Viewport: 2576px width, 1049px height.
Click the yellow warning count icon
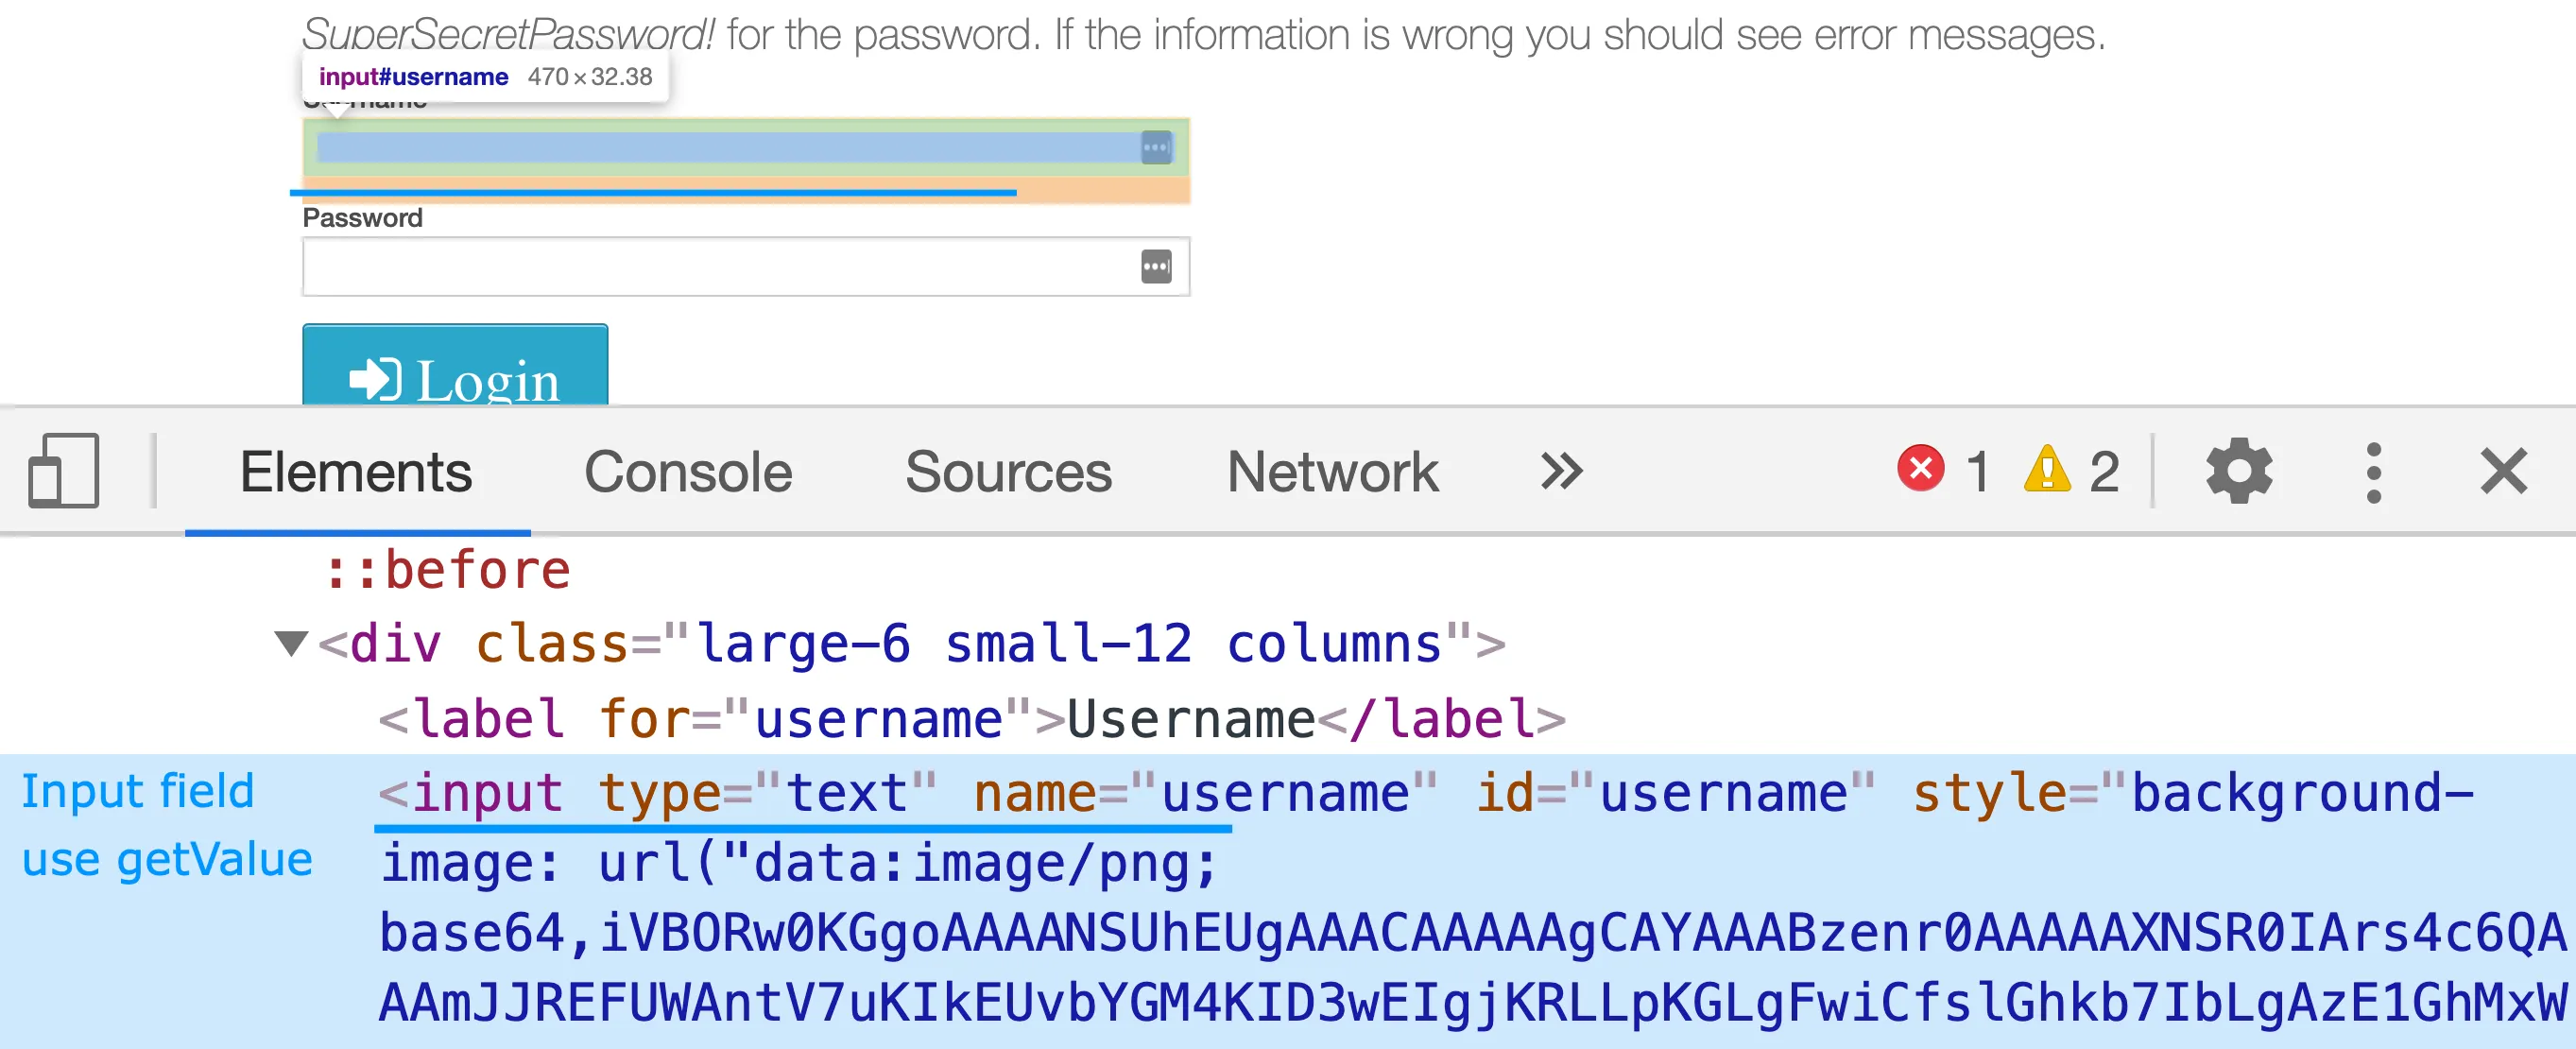(2047, 468)
